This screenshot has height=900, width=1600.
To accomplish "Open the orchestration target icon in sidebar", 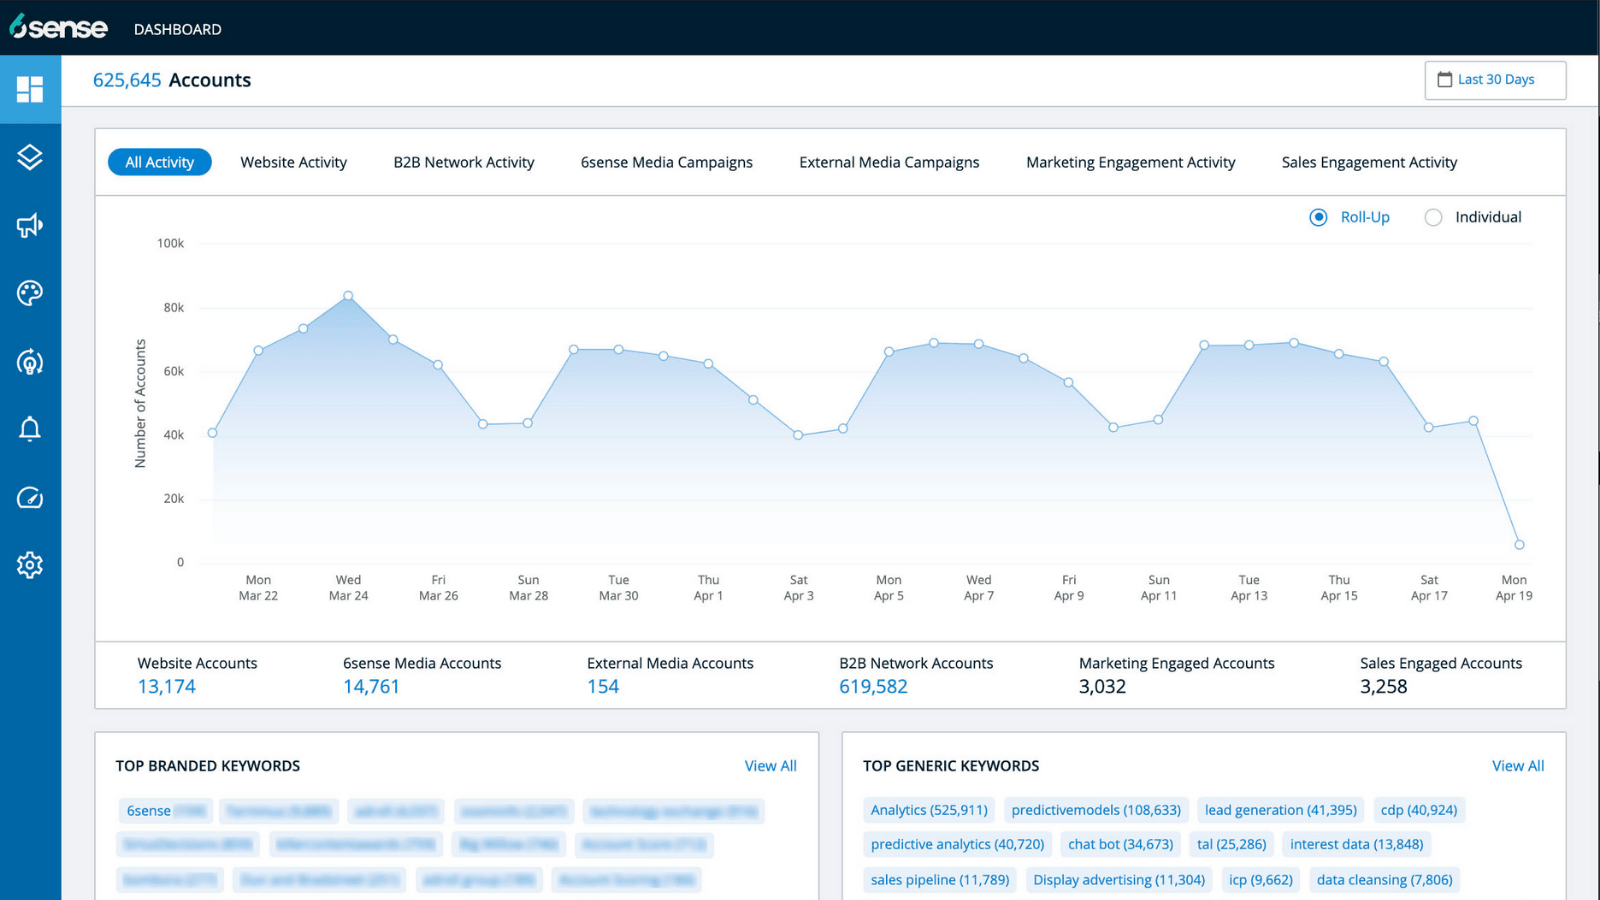I will pyautogui.click(x=30, y=361).
